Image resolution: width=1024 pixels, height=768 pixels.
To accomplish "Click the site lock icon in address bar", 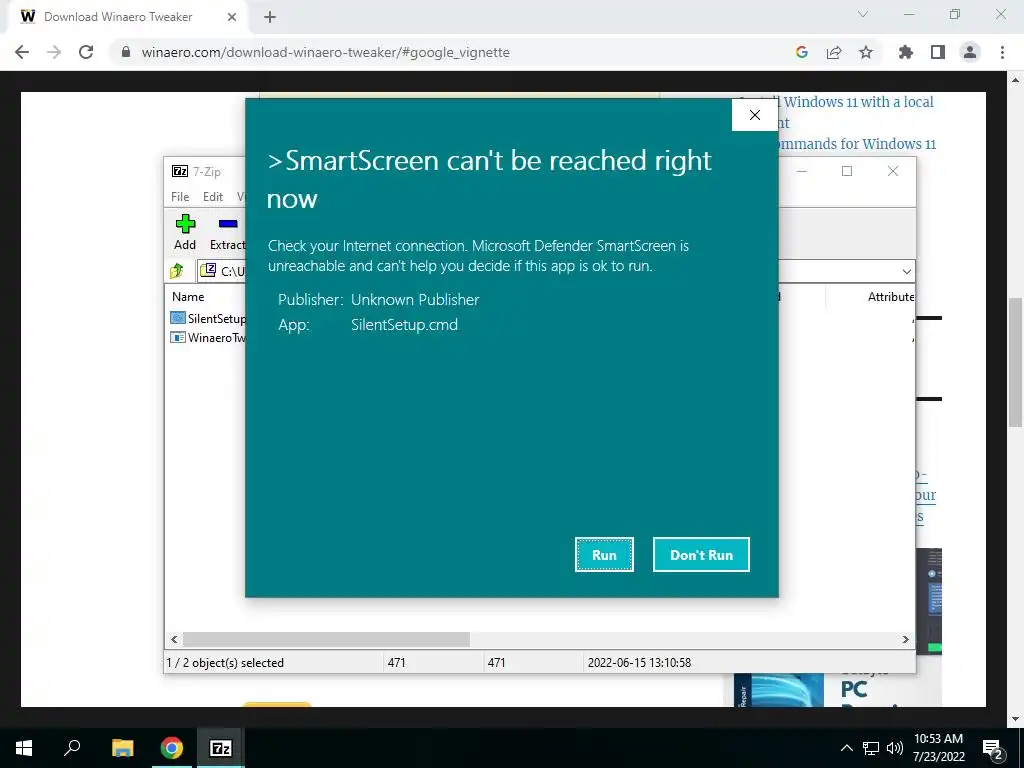I will click(126, 52).
